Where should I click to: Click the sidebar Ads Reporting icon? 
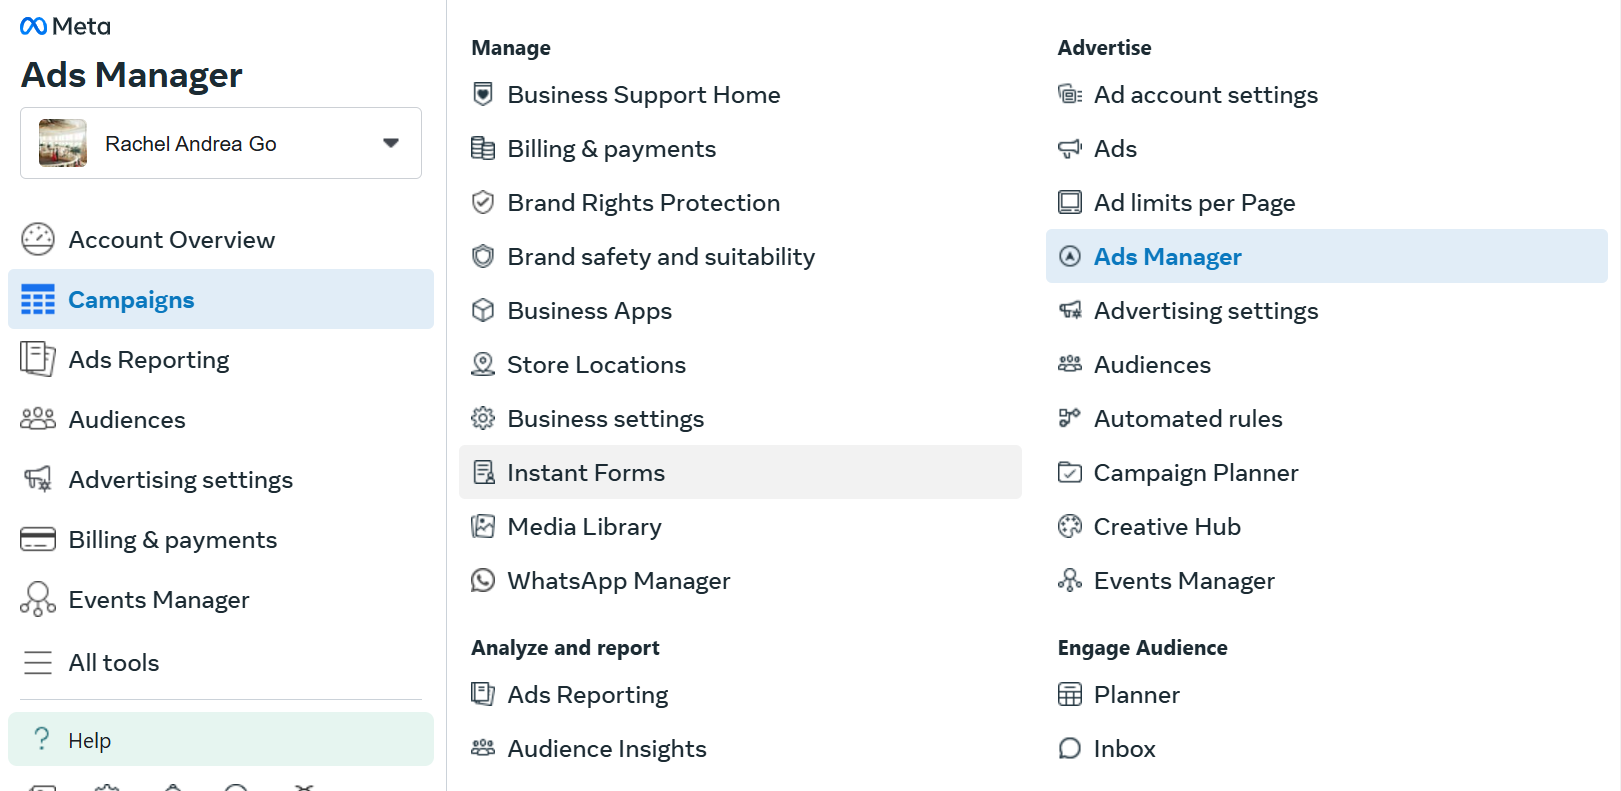pyautogui.click(x=38, y=359)
